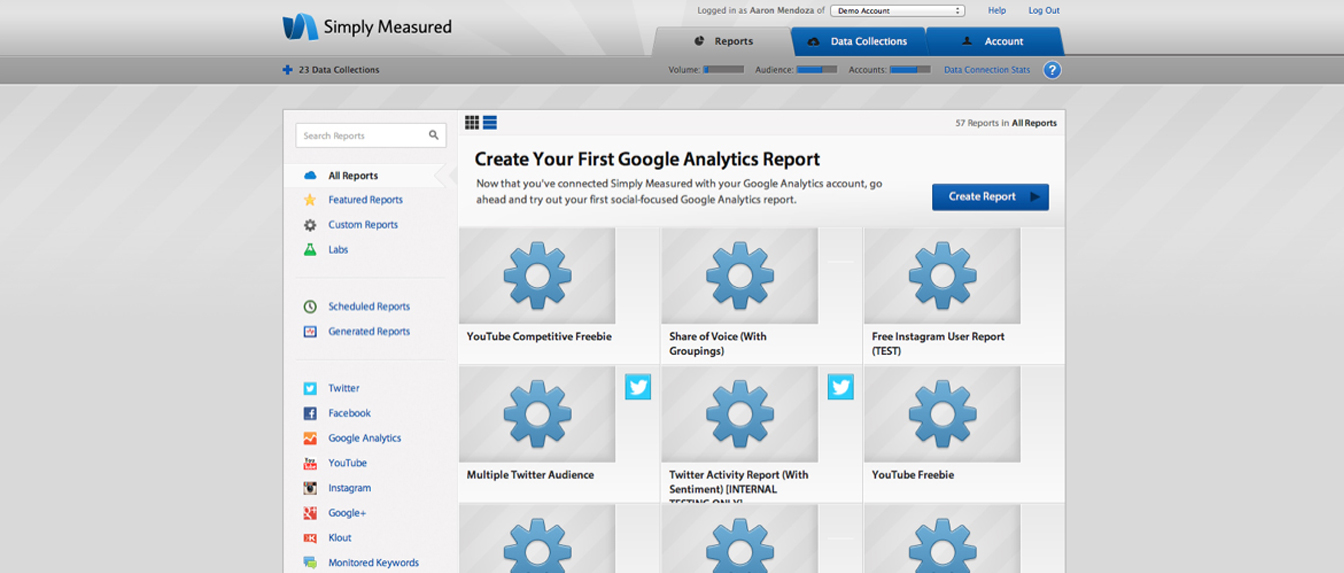Open Free Instagram User Report thumbnail
The height and width of the screenshot is (573, 1344).
pos(943,275)
